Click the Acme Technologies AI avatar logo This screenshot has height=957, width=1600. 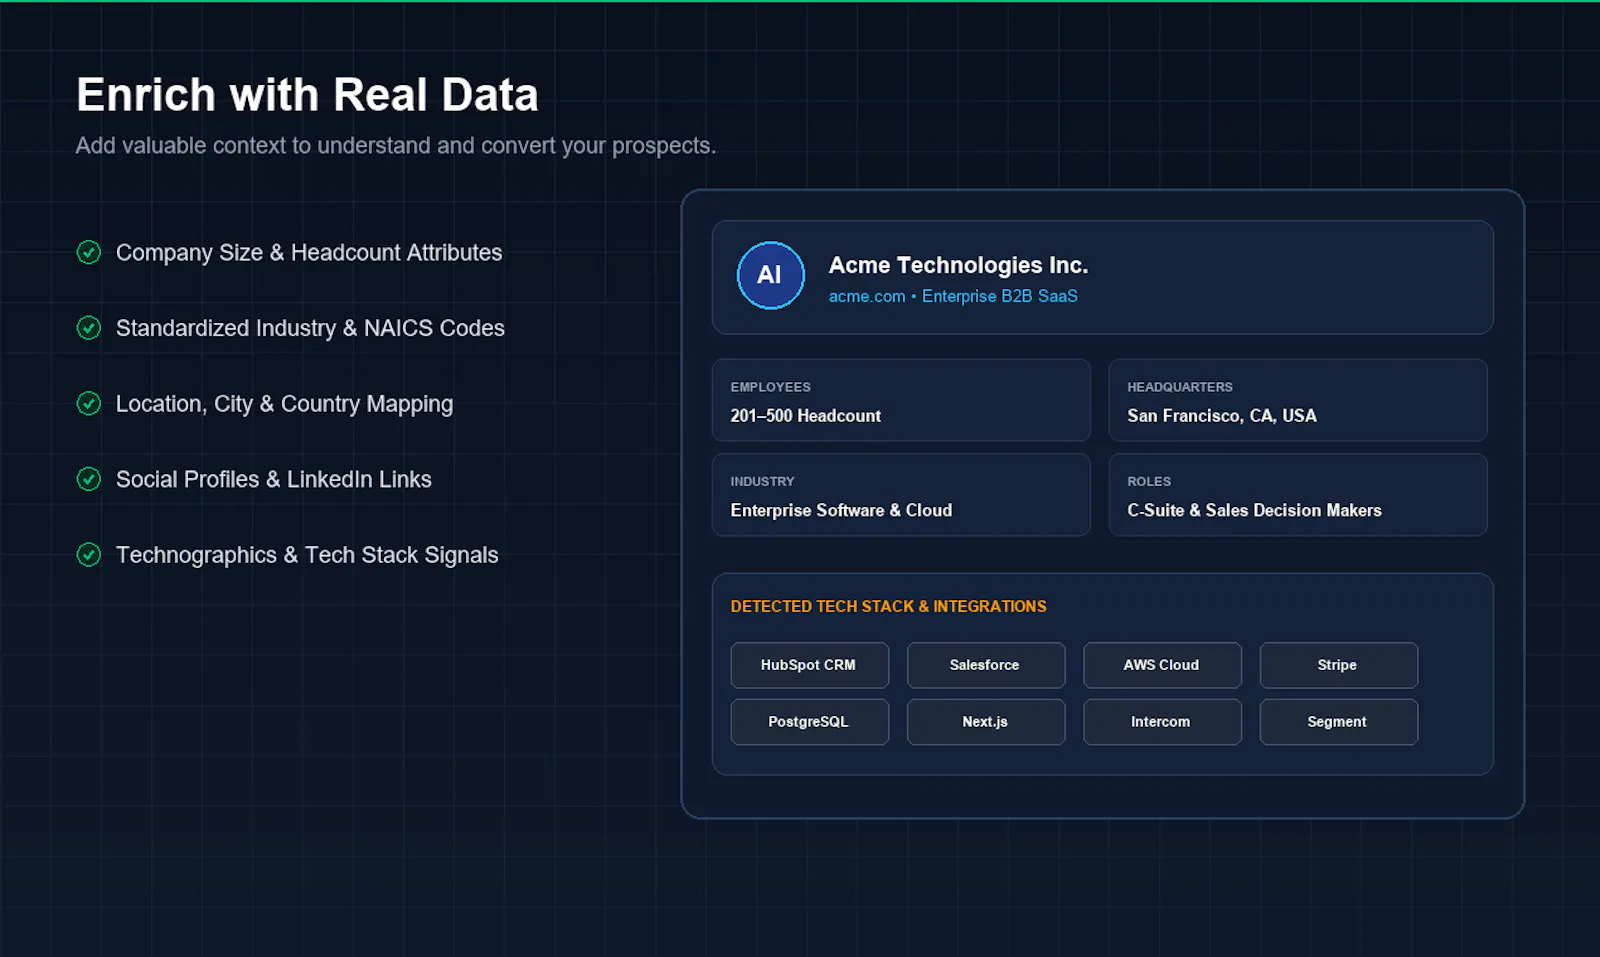(x=770, y=275)
